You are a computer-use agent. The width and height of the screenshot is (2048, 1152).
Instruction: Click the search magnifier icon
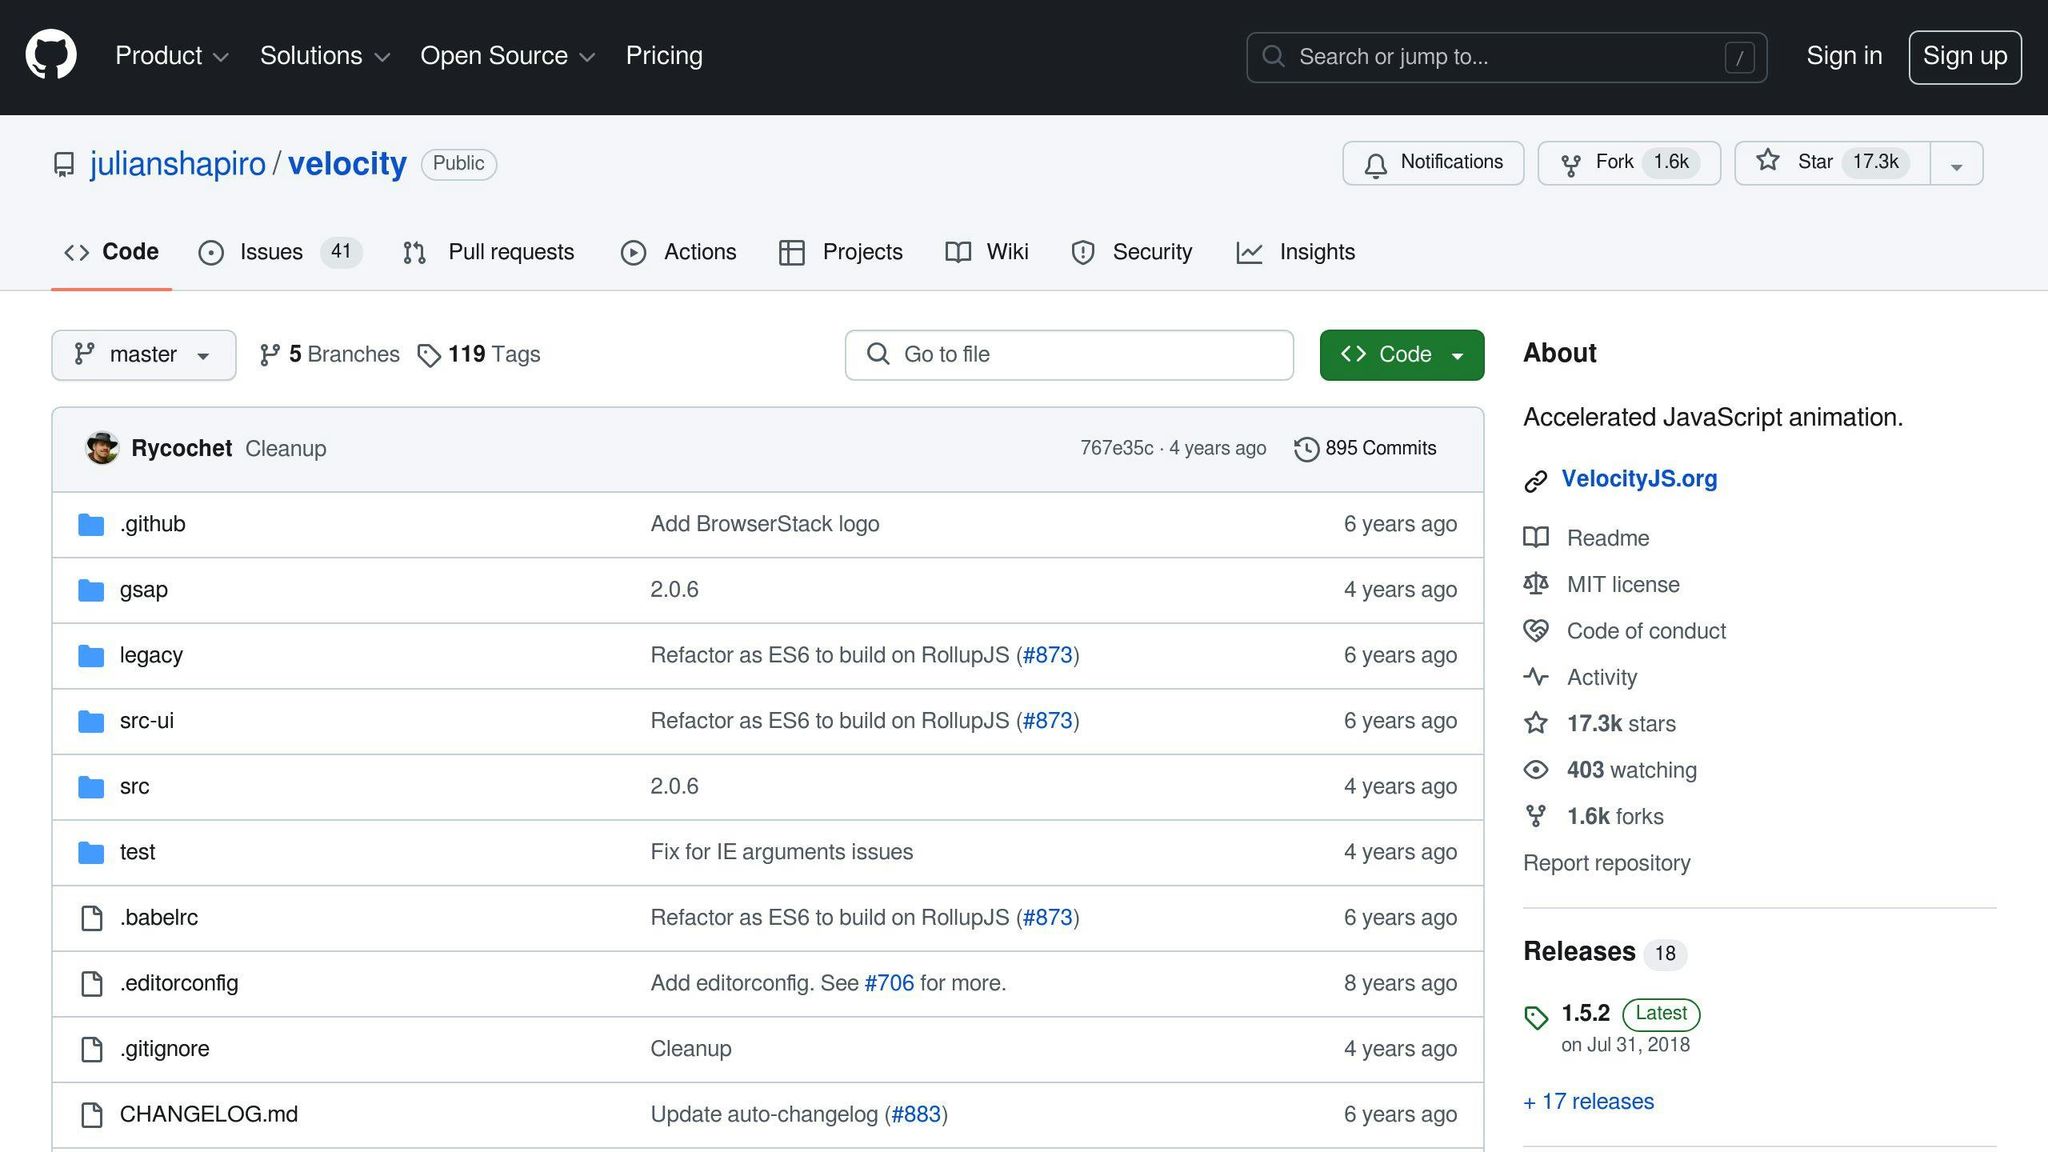pos(1274,57)
